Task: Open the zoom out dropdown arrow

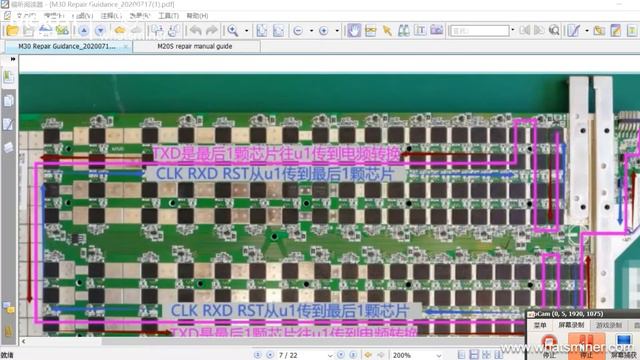Action: point(311,31)
